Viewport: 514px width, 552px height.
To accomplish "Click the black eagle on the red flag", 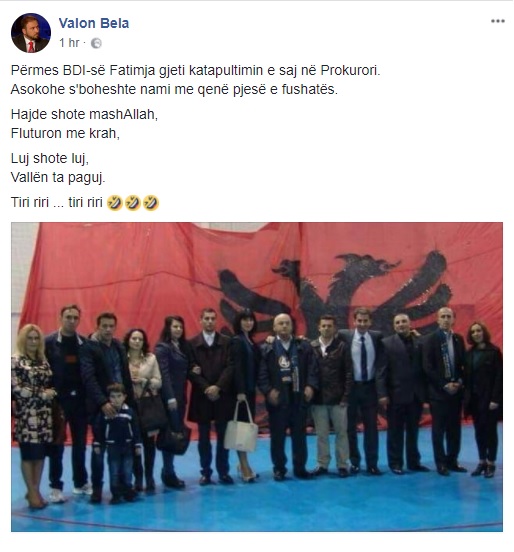I will (334, 292).
